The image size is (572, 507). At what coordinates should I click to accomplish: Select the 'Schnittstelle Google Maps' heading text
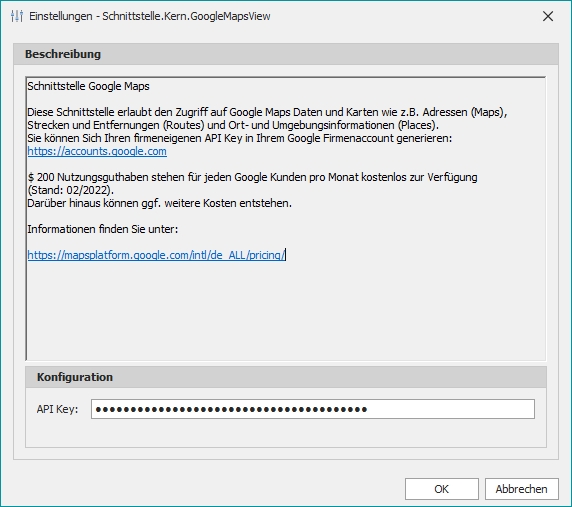click(88, 86)
